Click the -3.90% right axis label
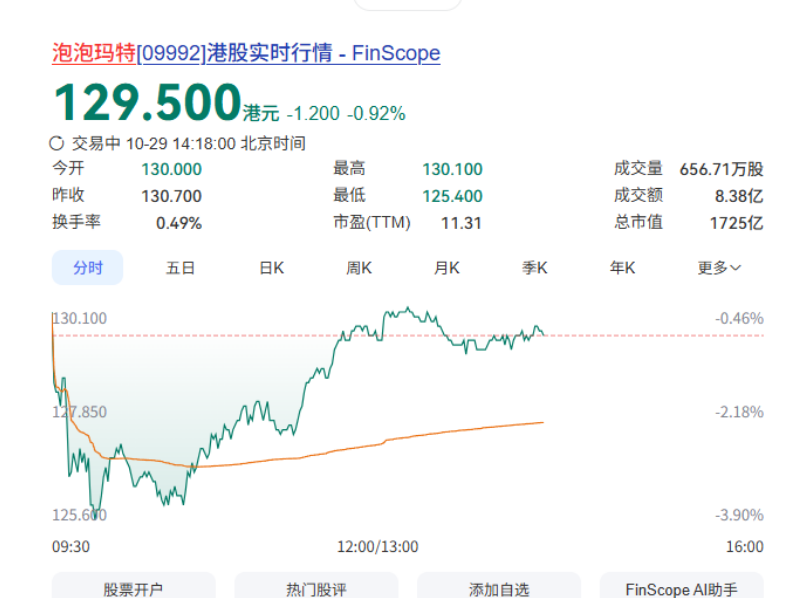The width and height of the screenshot is (793, 598). point(739,515)
